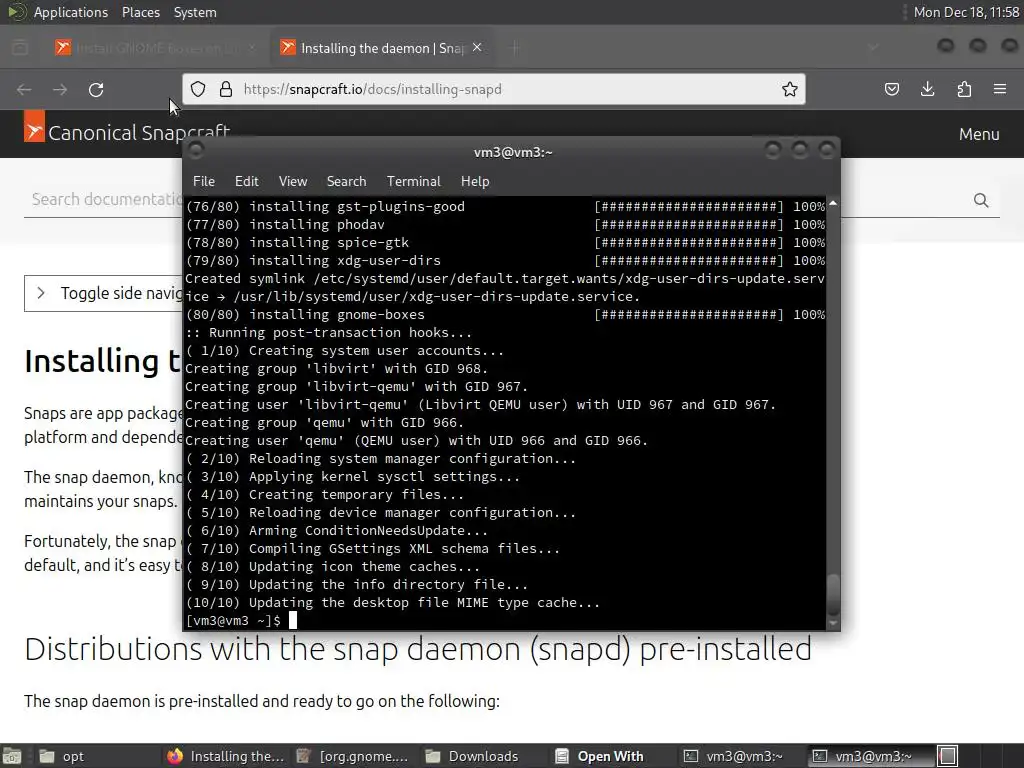
Task: Go forward with the Firefox forward arrow
Action: (60, 89)
